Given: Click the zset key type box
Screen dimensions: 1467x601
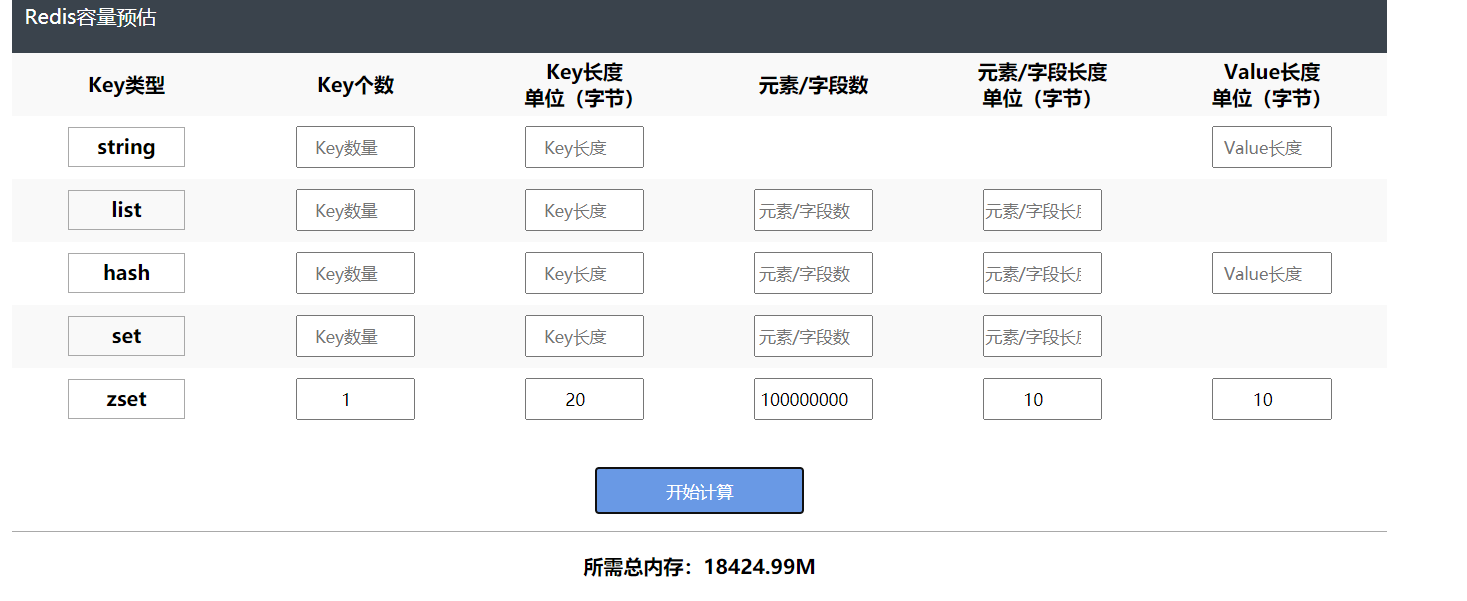Looking at the screenshot, I should click(126, 399).
